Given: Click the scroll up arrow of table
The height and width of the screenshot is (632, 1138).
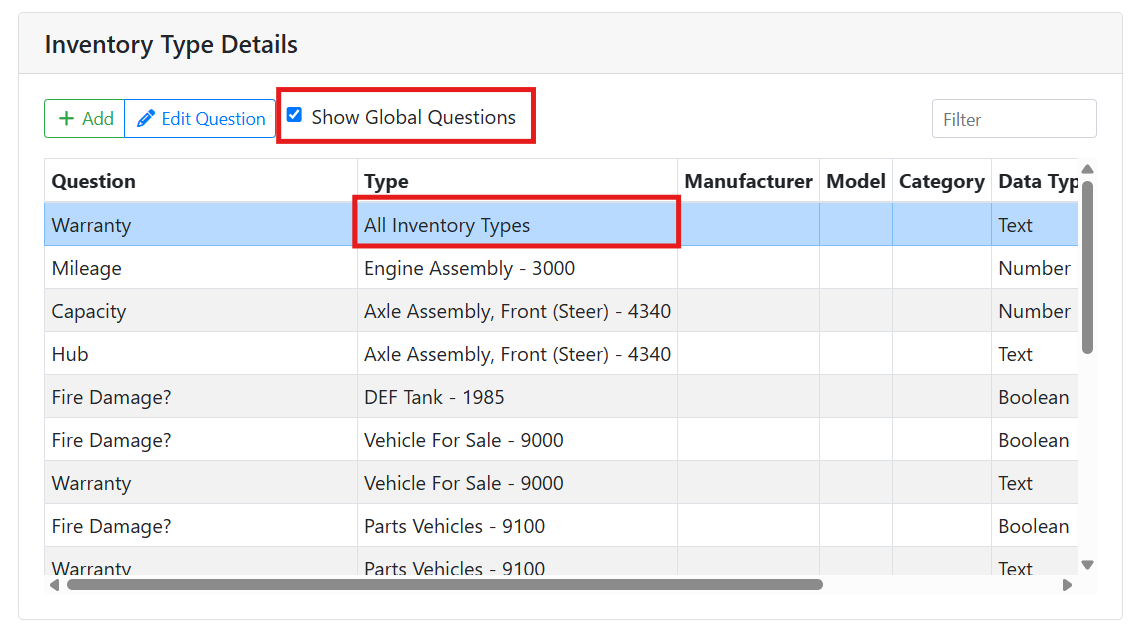Looking at the screenshot, I should coord(1087,169).
